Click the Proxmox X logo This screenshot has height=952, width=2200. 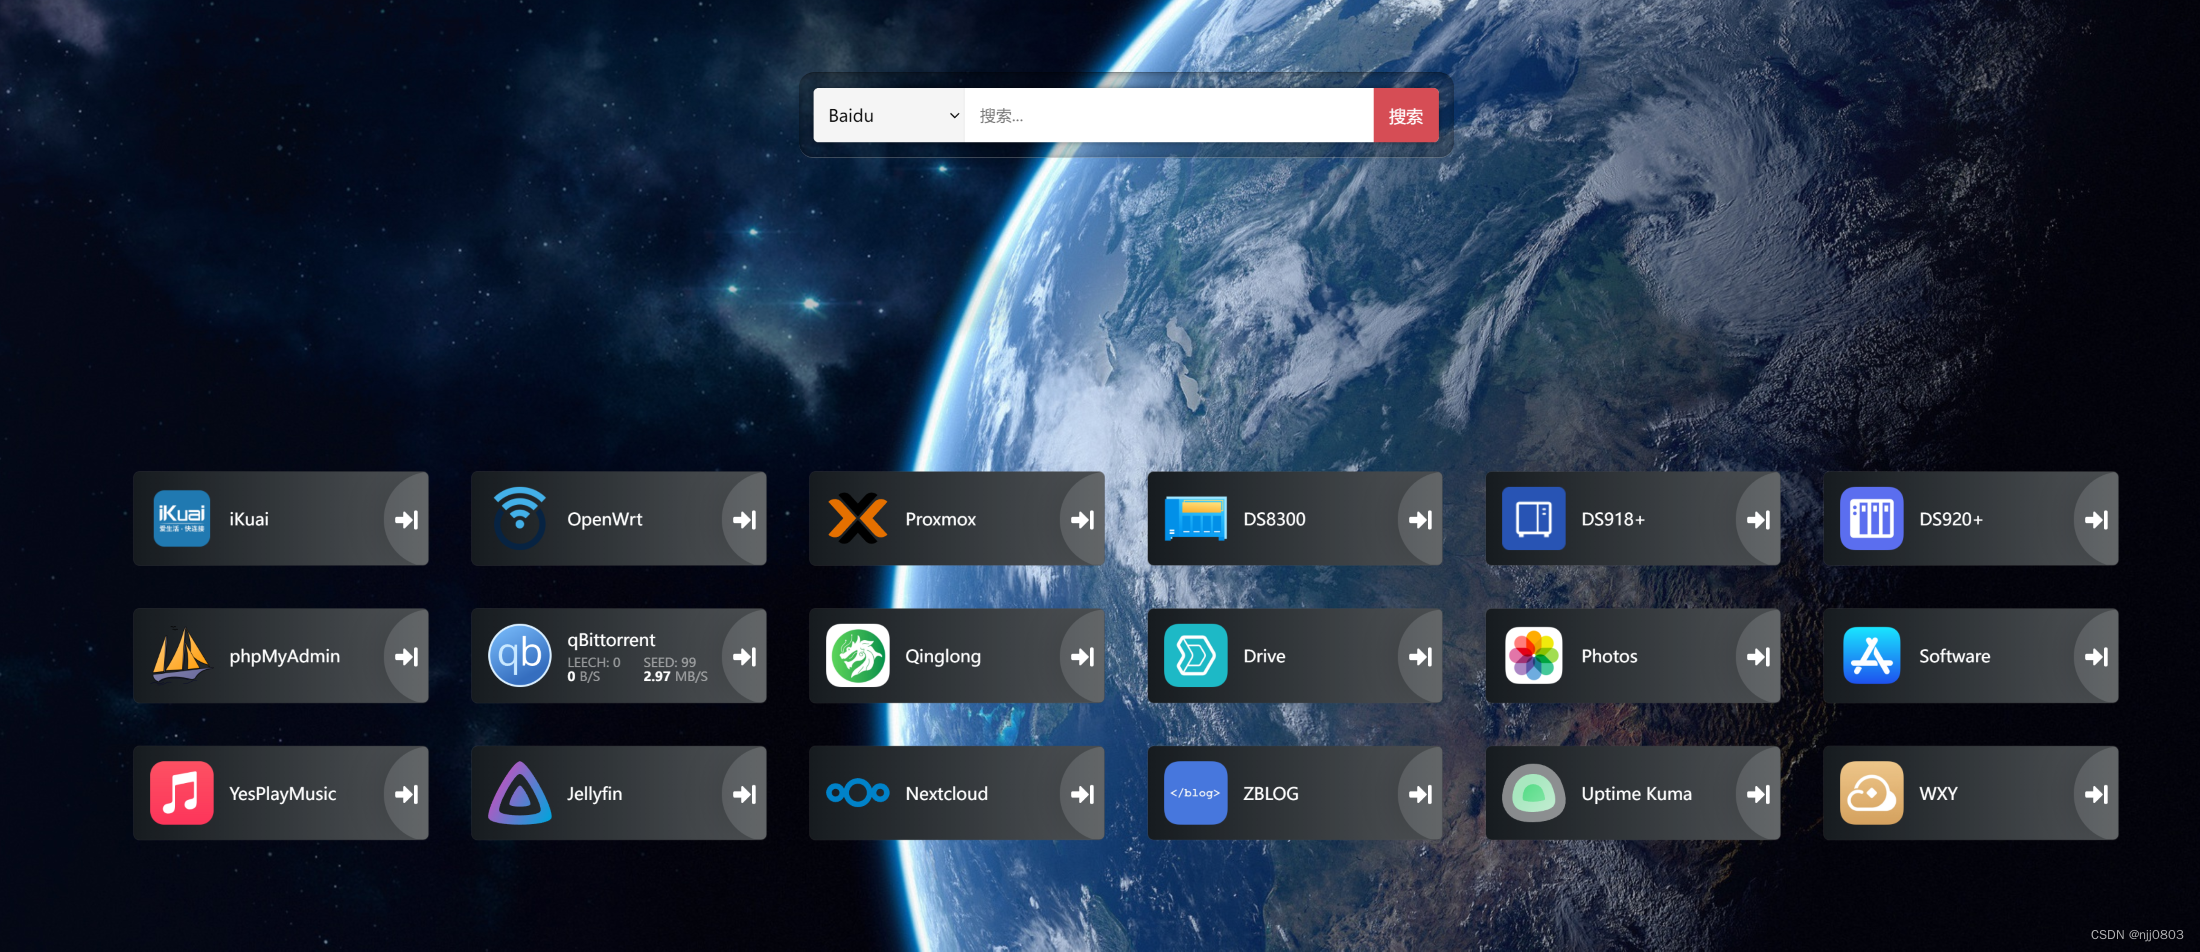click(x=858, y=519)
